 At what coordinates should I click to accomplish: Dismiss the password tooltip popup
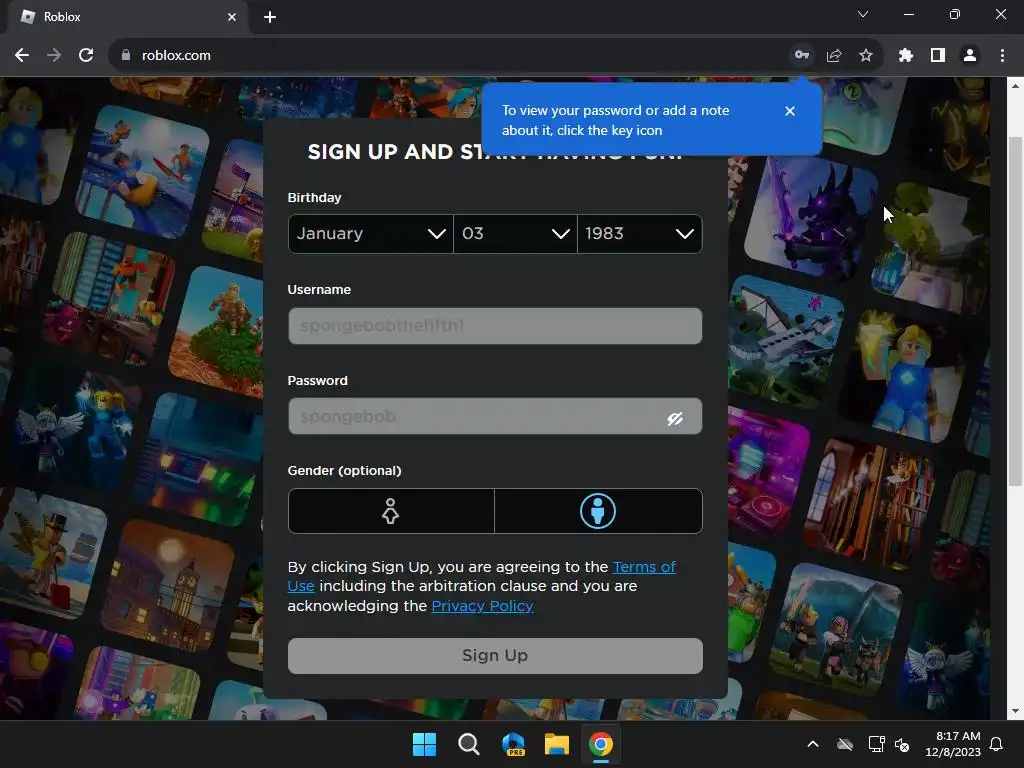click(x=790, y=111)
